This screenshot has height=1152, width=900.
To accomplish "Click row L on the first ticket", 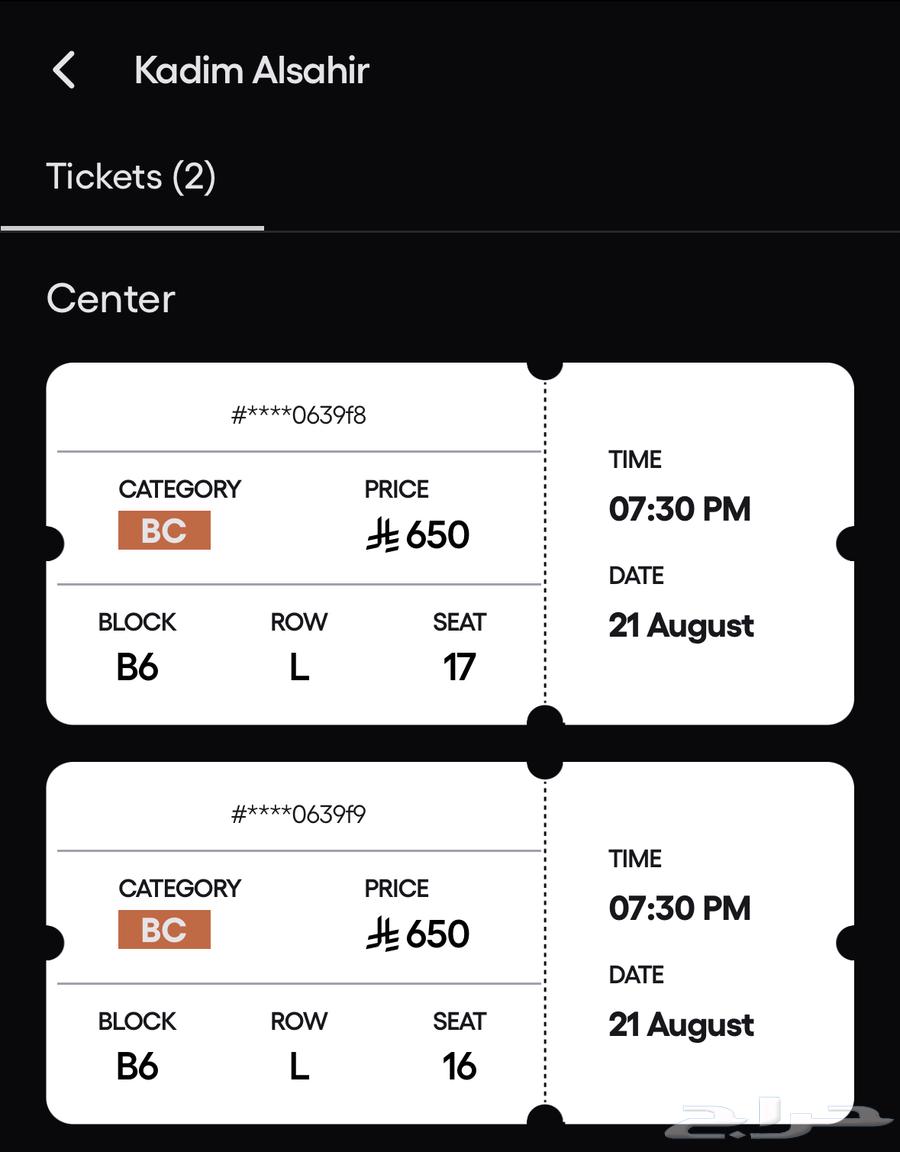I will click(x=298, y=667).
